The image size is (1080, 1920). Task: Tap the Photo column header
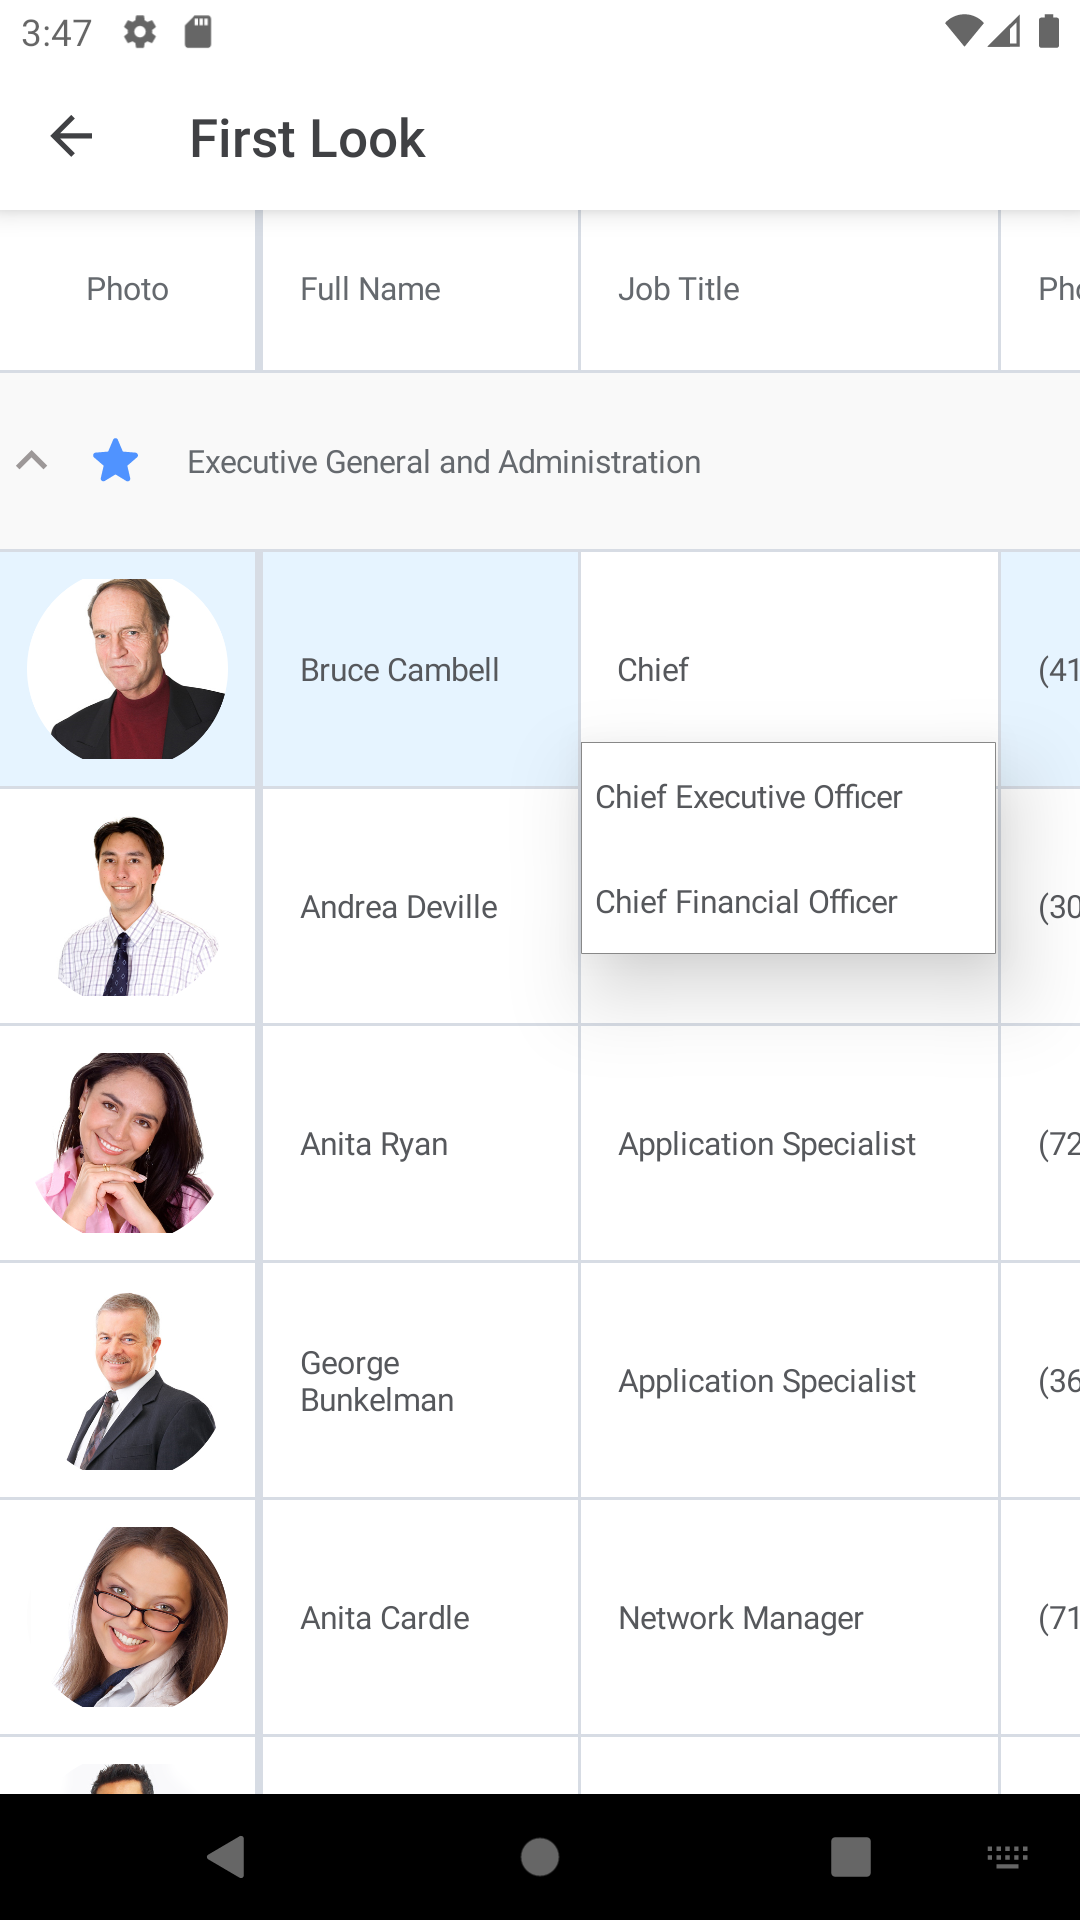click(x=127, y=290)
